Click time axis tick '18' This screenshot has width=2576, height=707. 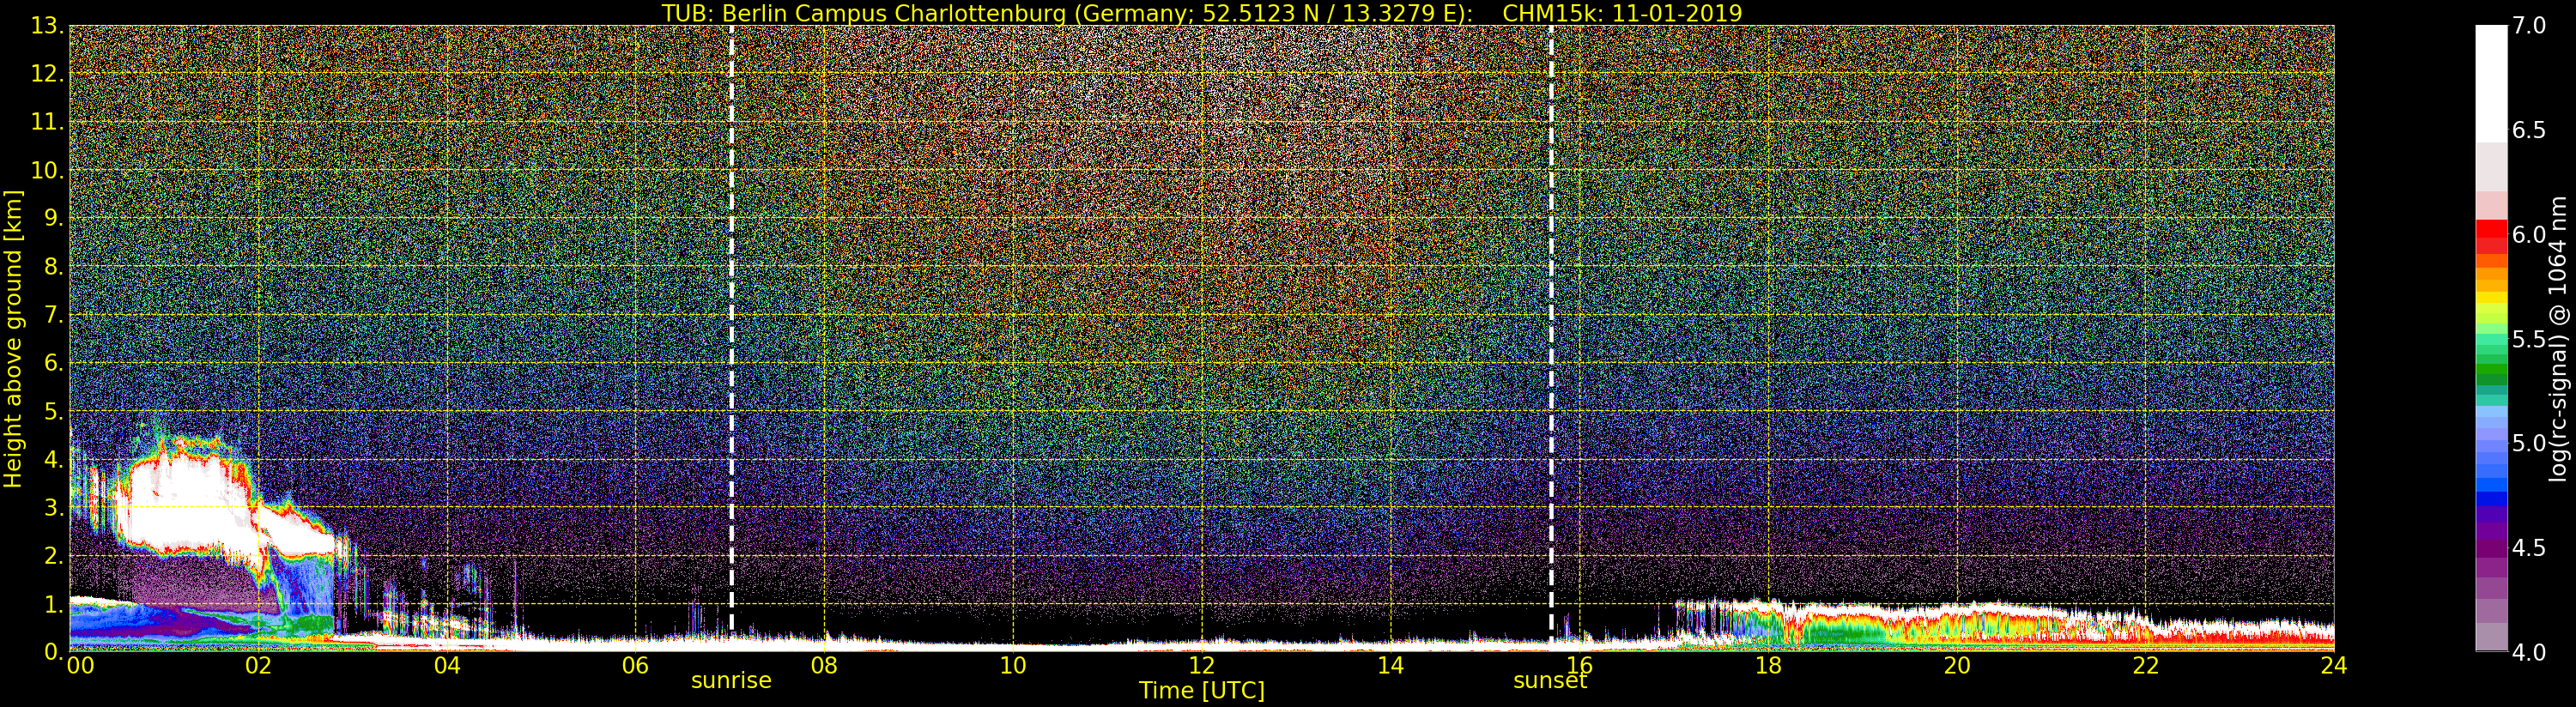[x=1768, y=665]
